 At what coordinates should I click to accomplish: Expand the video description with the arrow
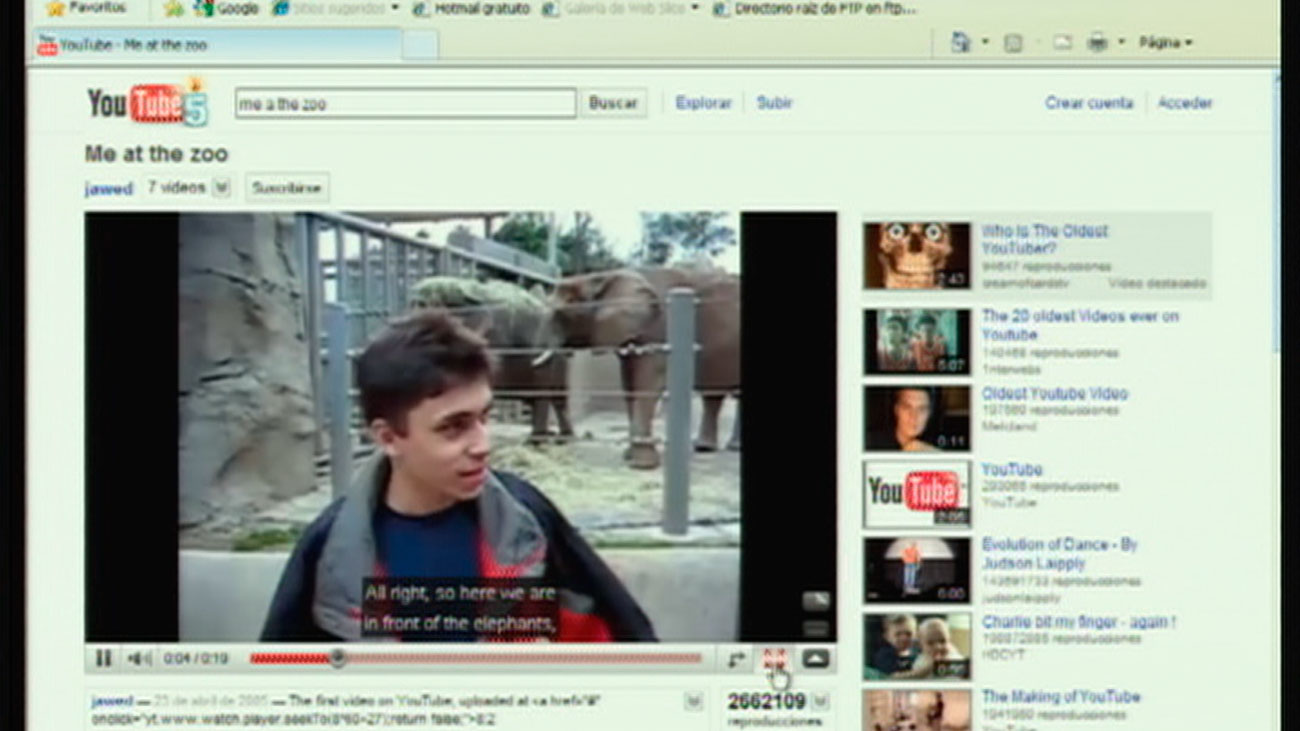(x=693, y=702)
